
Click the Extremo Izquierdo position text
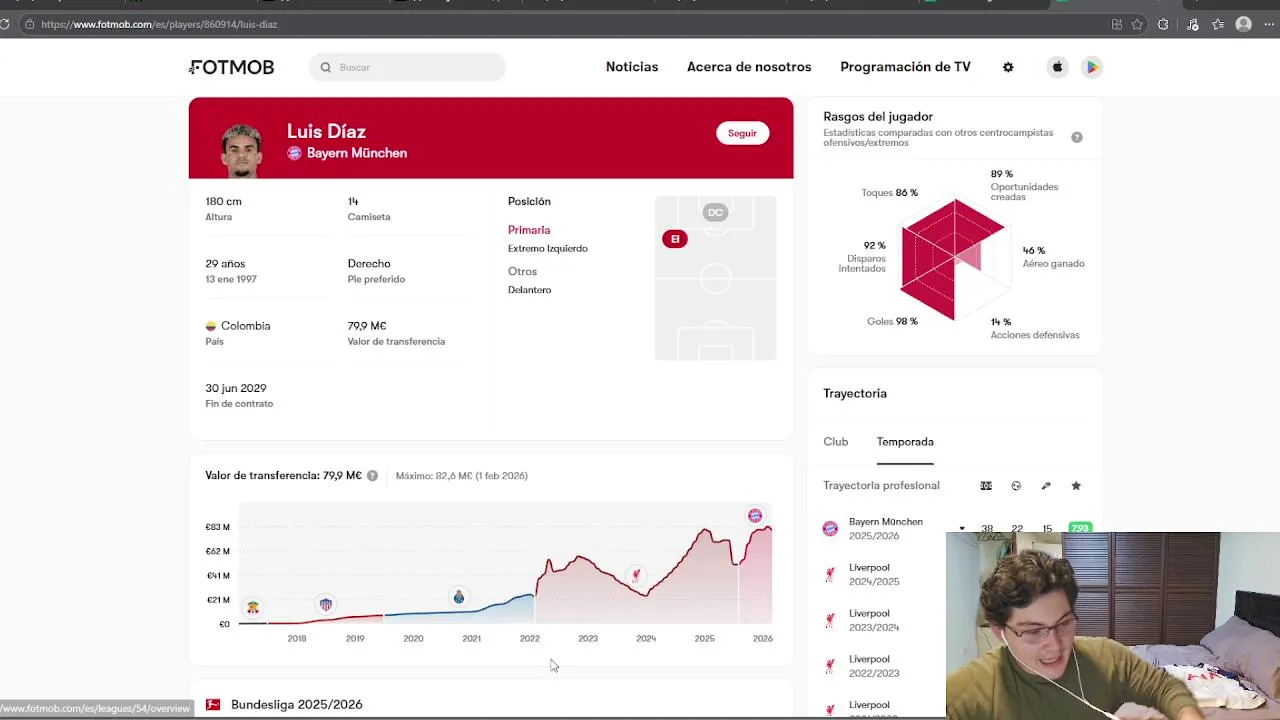[x=548, y=248]
